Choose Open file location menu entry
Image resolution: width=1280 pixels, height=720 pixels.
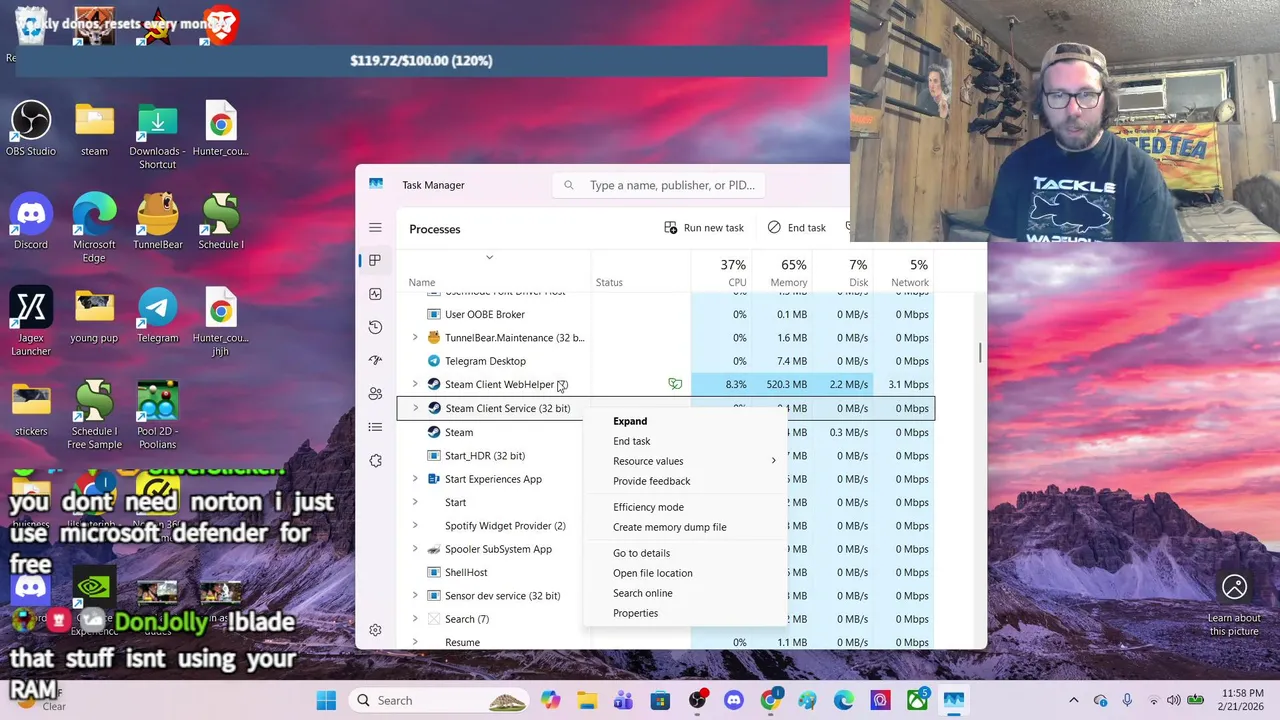[685, 573]
